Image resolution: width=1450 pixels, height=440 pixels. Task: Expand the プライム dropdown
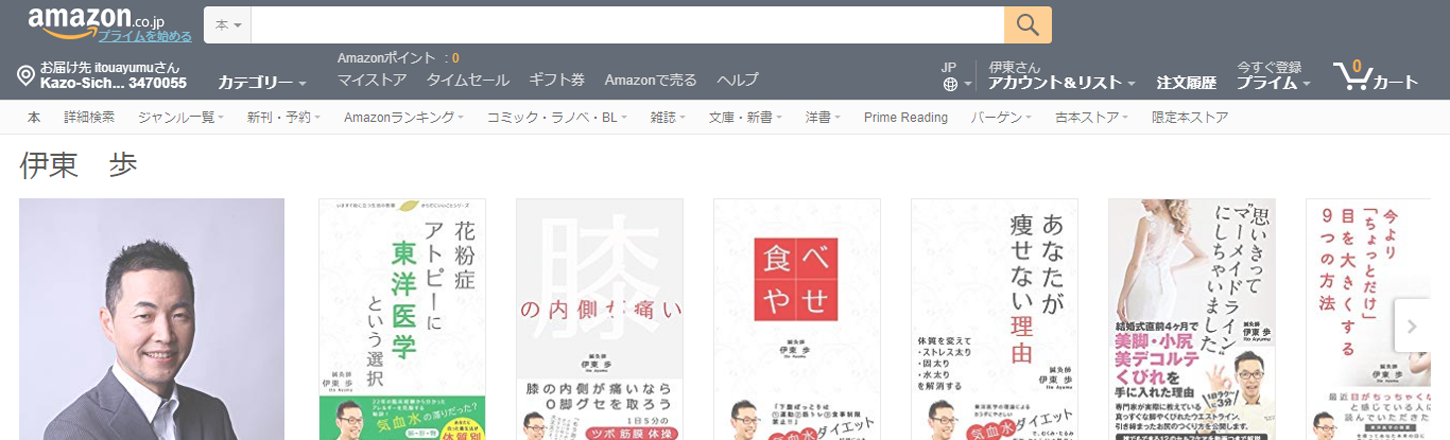coord(1273,83)
